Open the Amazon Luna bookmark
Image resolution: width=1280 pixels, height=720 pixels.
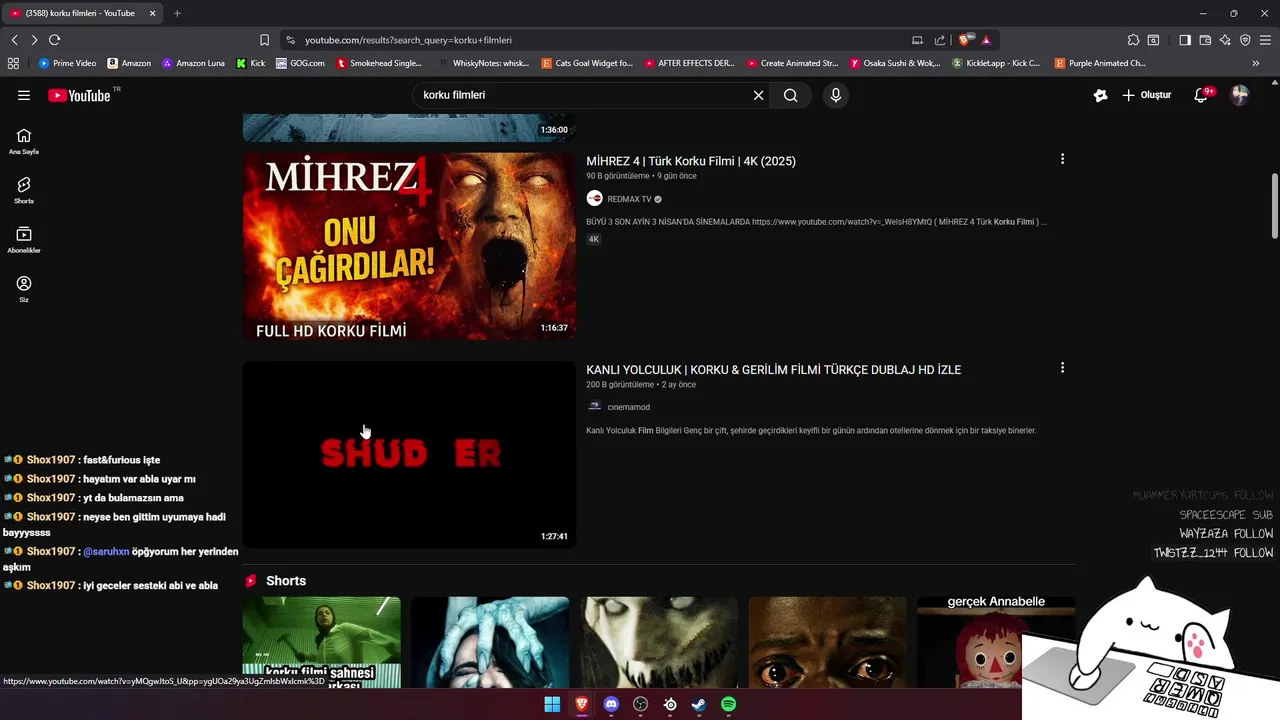coord(194,63)
